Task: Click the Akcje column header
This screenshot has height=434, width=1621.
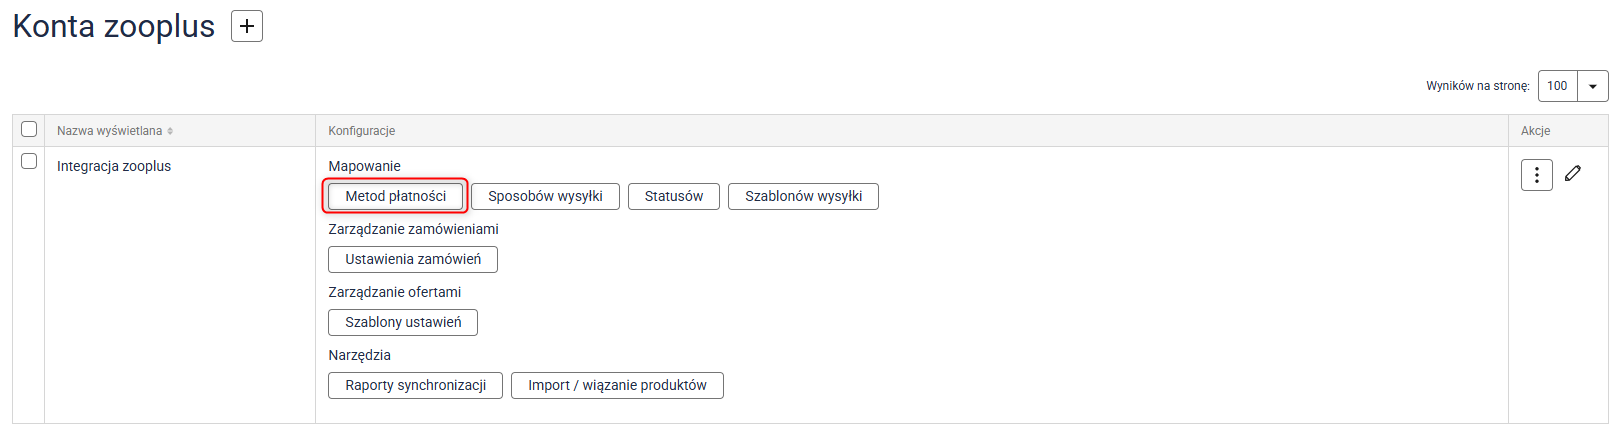Action: point(1535,131)
